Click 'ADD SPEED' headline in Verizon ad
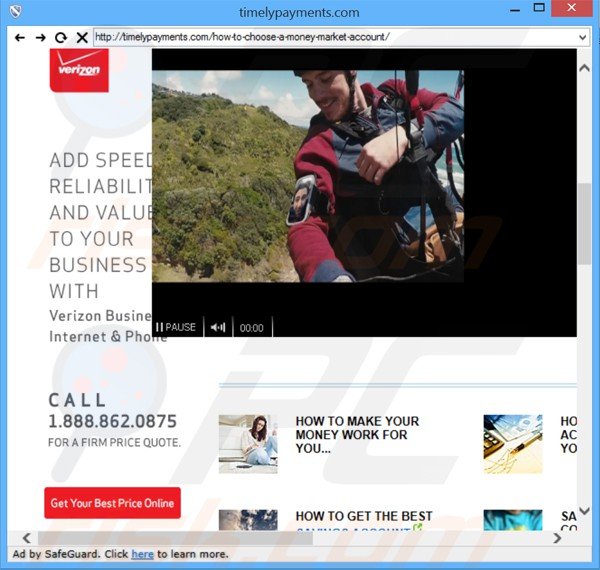600x570 pixels. point(101,160)
